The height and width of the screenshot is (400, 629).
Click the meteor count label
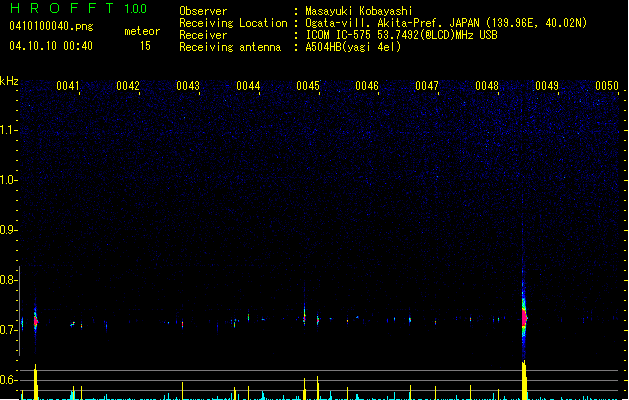(x=142, y=31)
